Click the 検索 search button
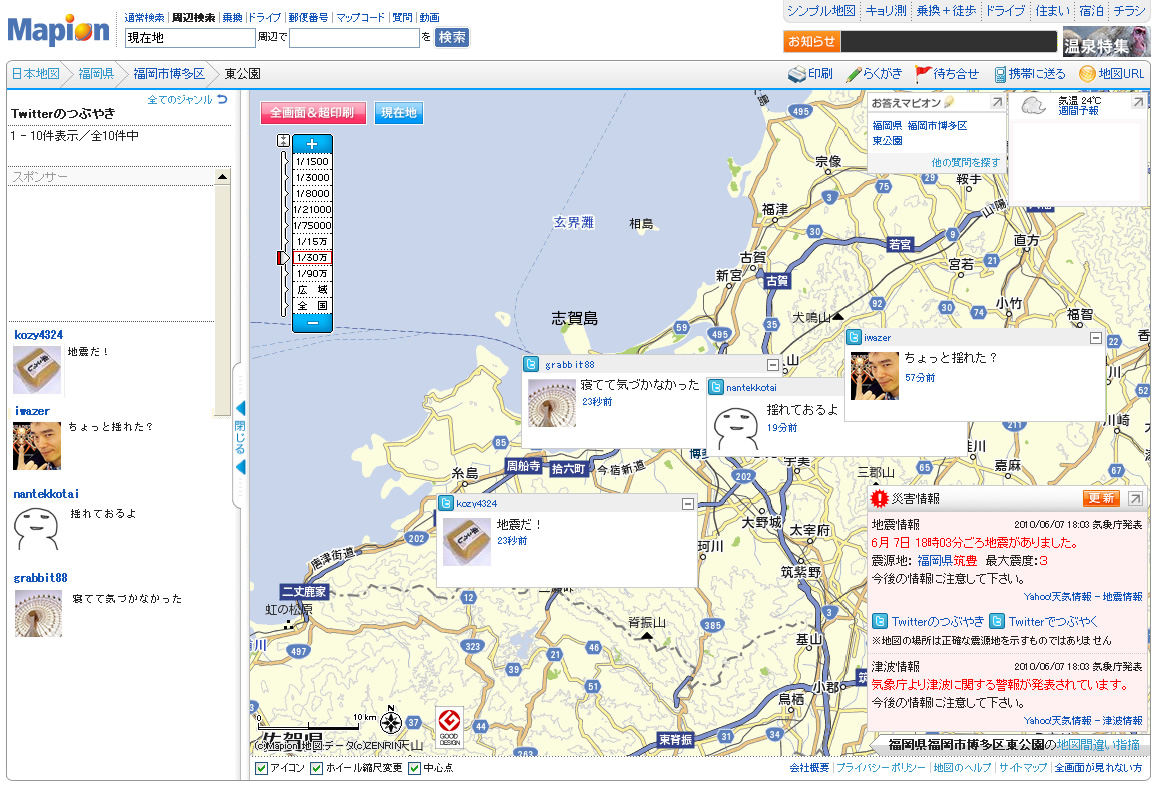1157x788 pixels. (x=452, y=37)
